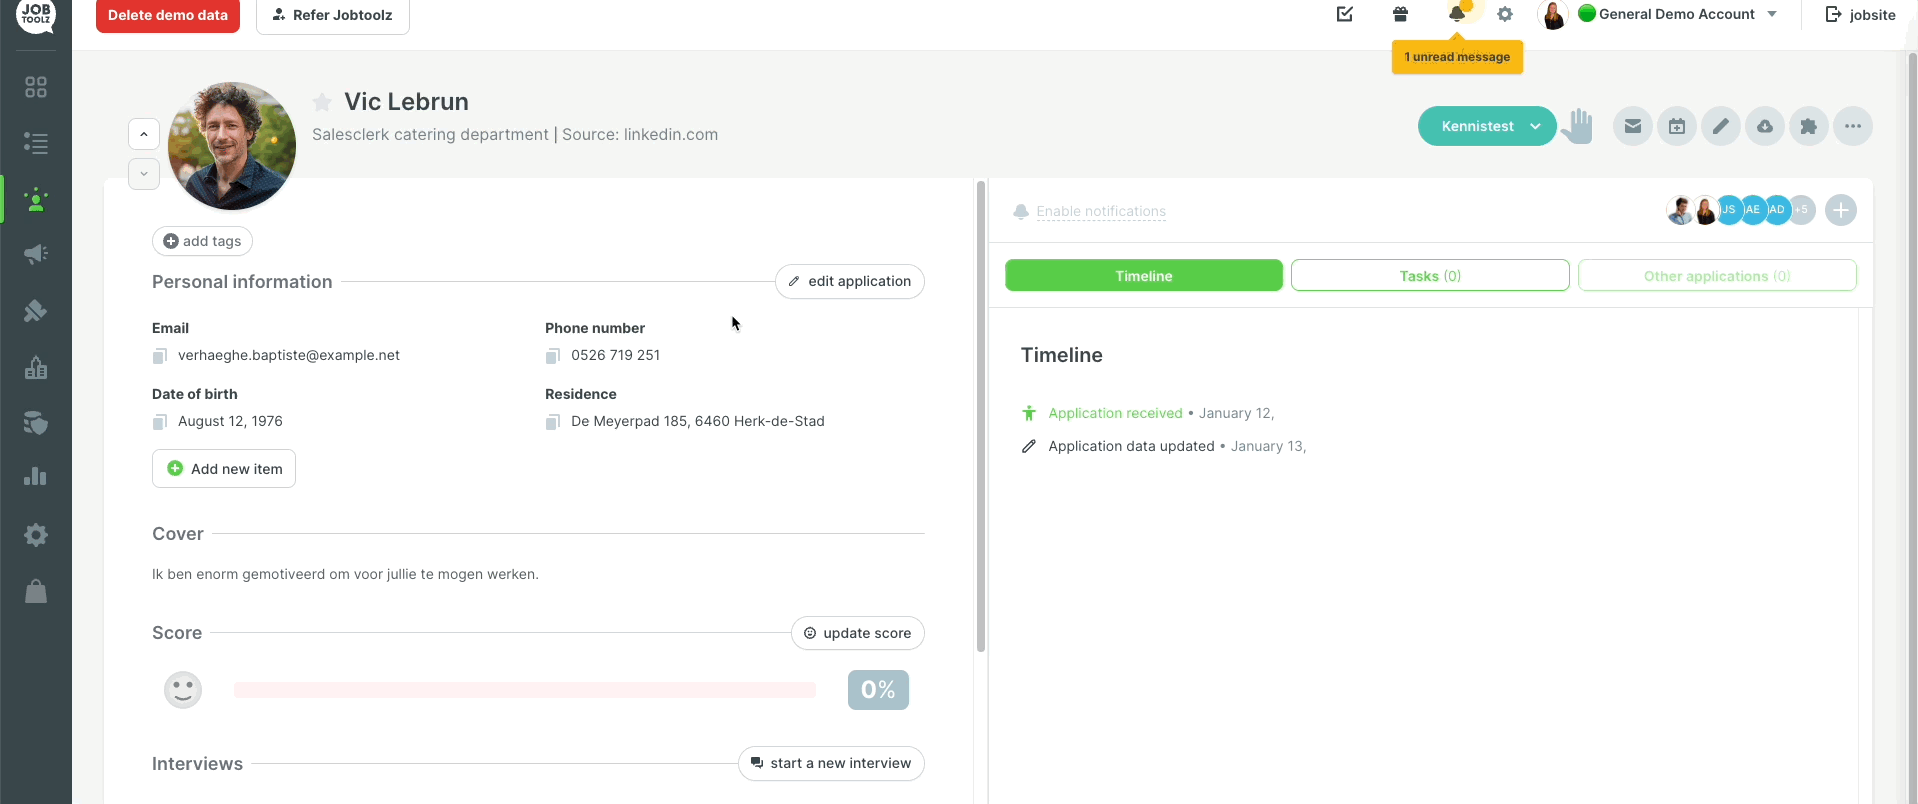1918x804 pixels.
Task: Toggle the favorite star next to Vic Lebrun
Action: pos(322,102)
